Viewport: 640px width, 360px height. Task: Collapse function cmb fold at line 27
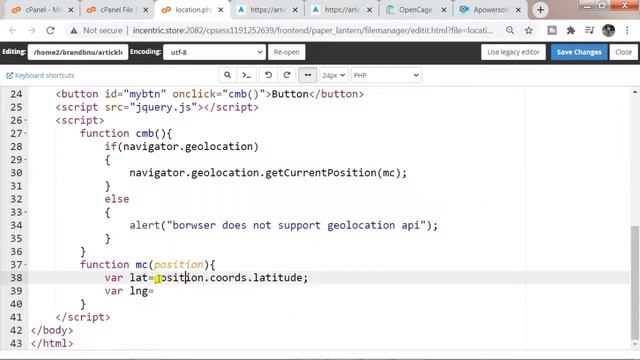[x=26, y=133]
